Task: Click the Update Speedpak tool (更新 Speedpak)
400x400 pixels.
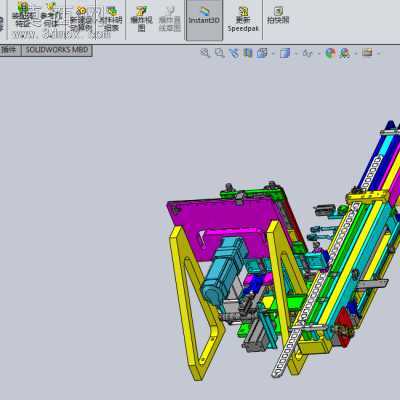Action: click(x=243, y=19)
